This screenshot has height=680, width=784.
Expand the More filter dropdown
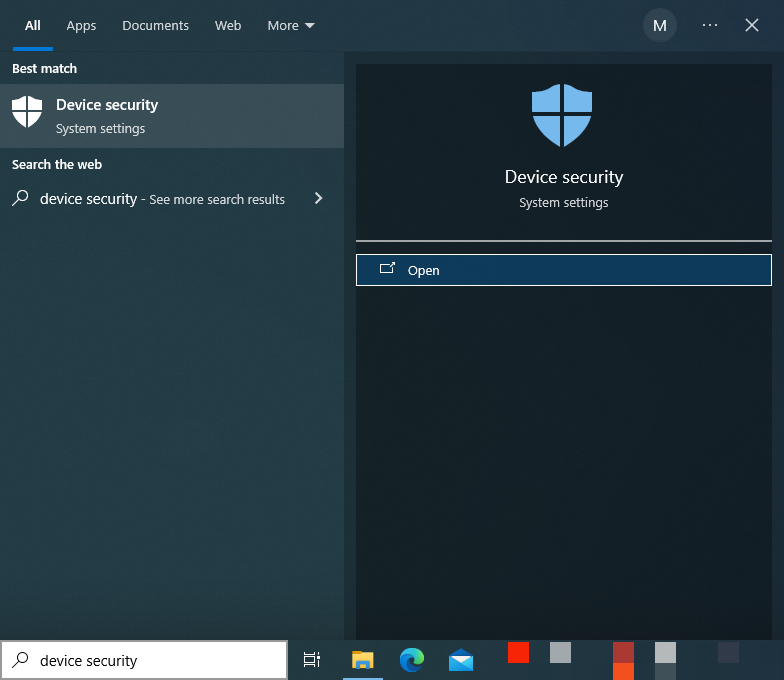tap(291, 26)
